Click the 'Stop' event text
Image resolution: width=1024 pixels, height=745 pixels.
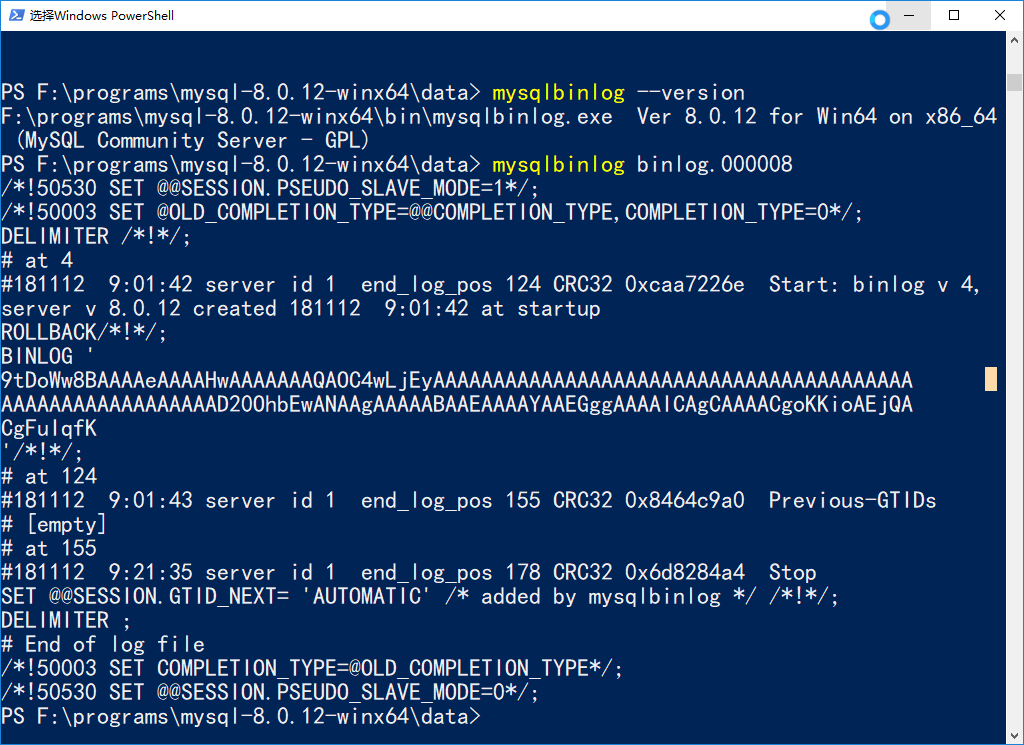click(x=792, y=572)
